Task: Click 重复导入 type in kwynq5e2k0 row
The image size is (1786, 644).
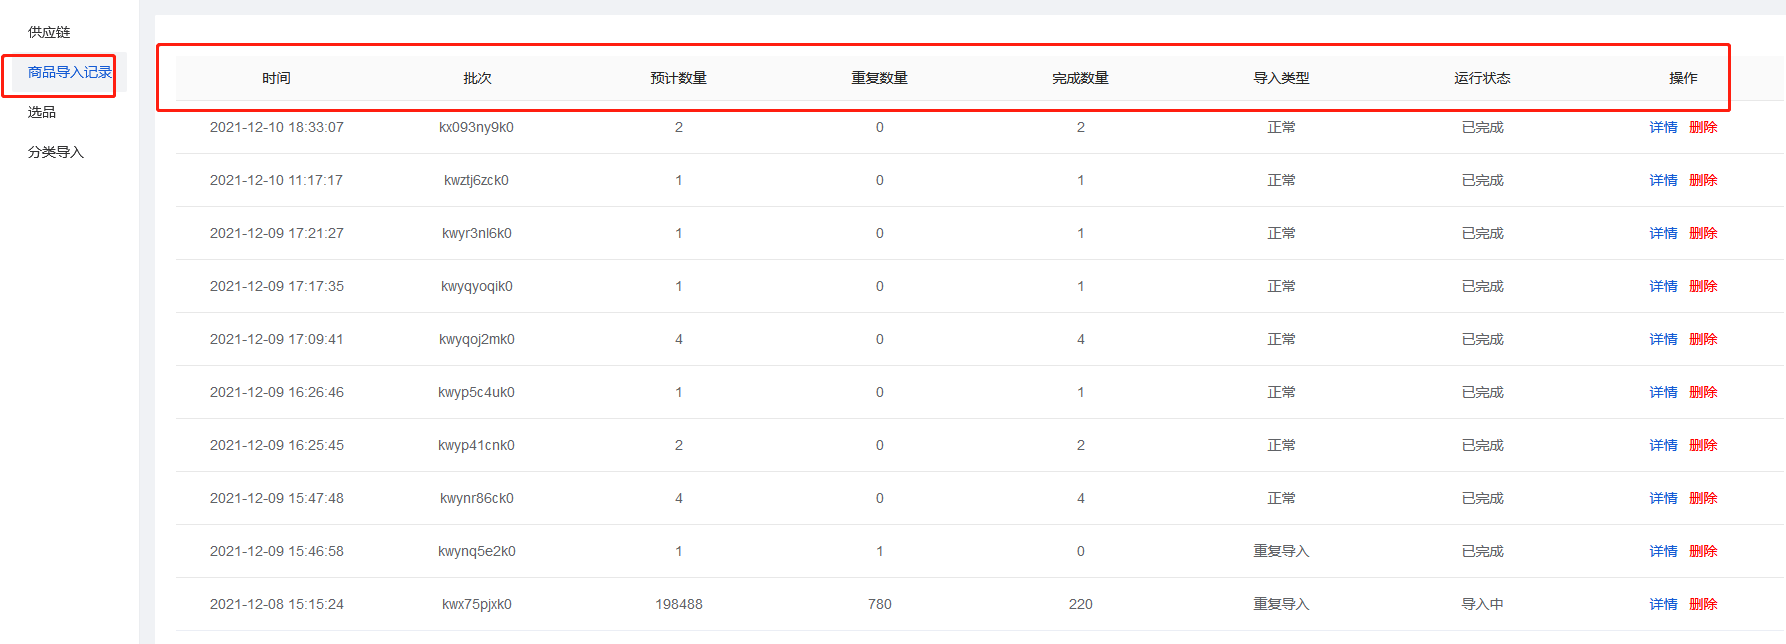Action: [x=1281, y=551]
